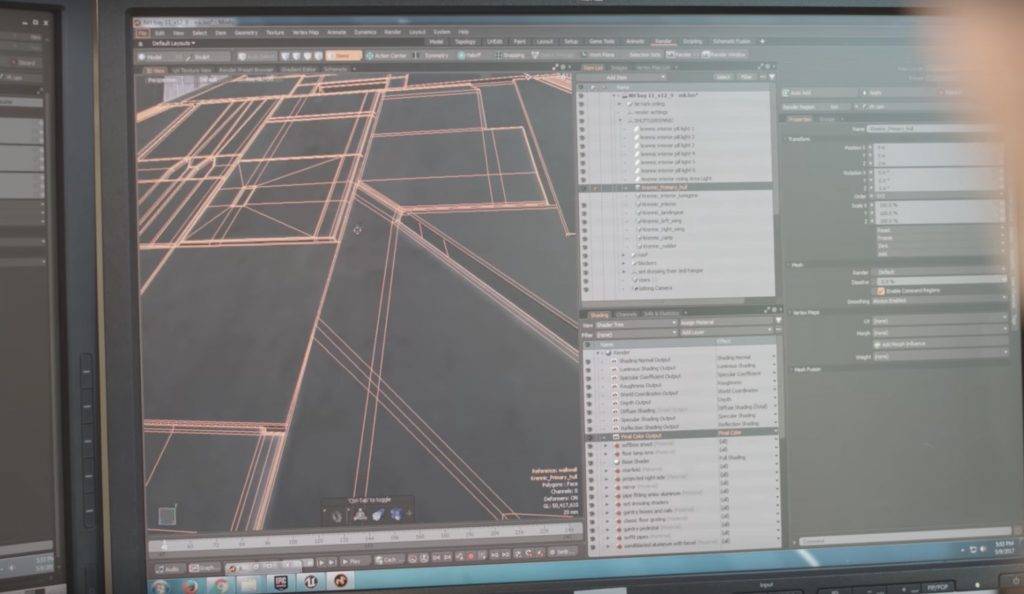Click the Name field in Properties
The image size is (1024, 594).
point(934,129)
